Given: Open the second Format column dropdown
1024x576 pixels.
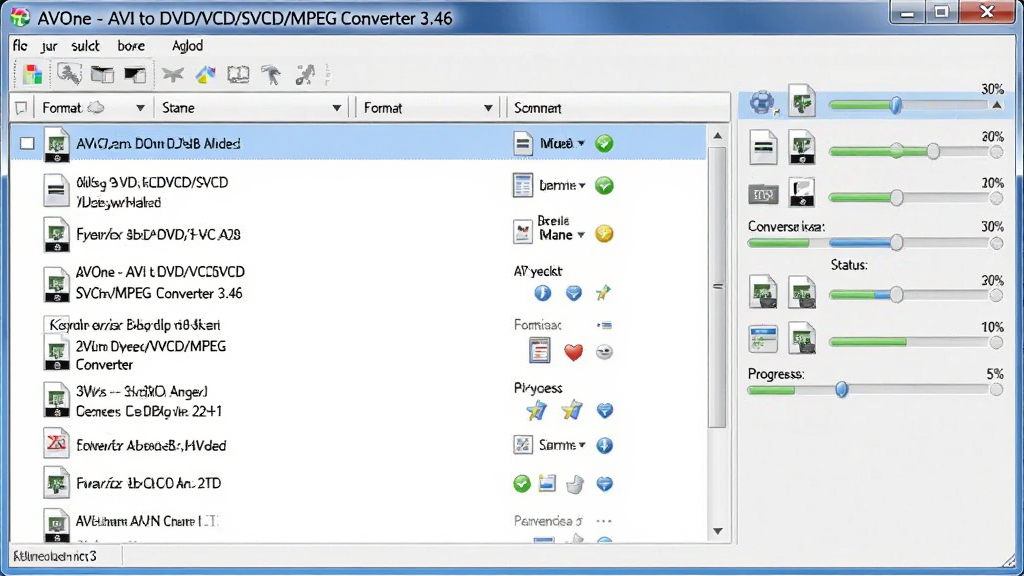Looking at the screenshot, I should (x=488, y=108).
